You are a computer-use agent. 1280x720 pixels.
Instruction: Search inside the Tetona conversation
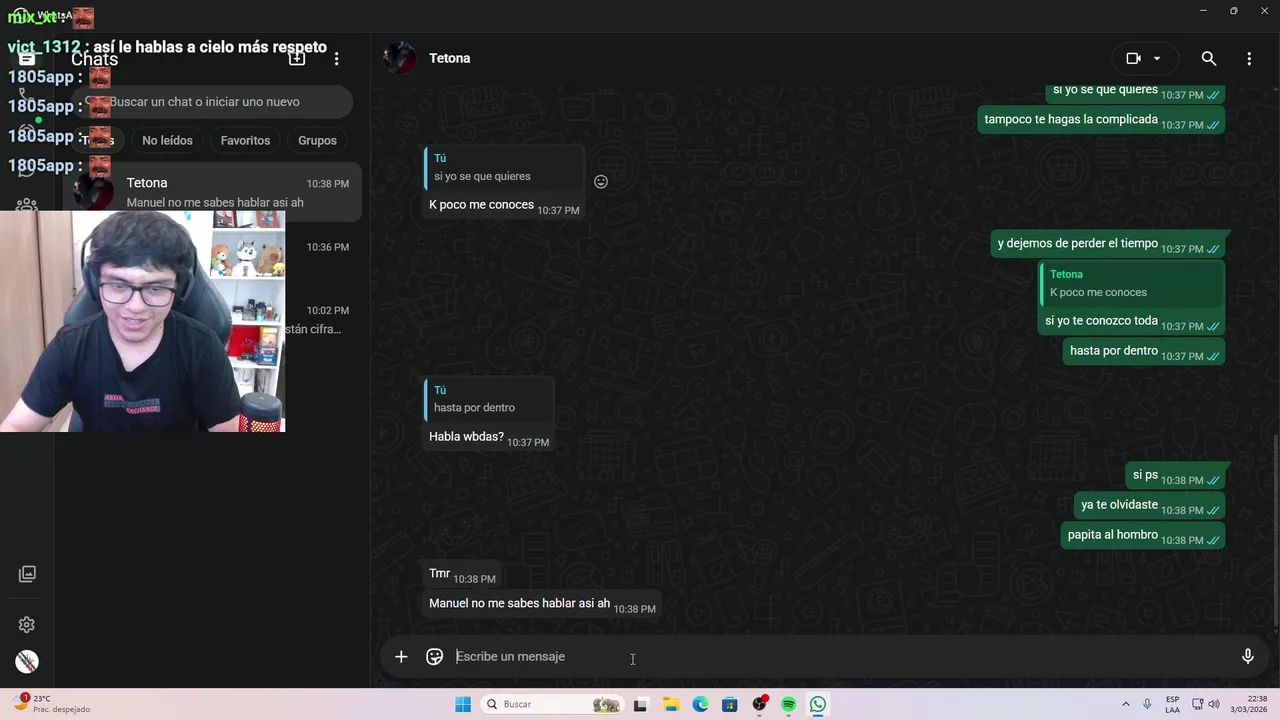1209,59
